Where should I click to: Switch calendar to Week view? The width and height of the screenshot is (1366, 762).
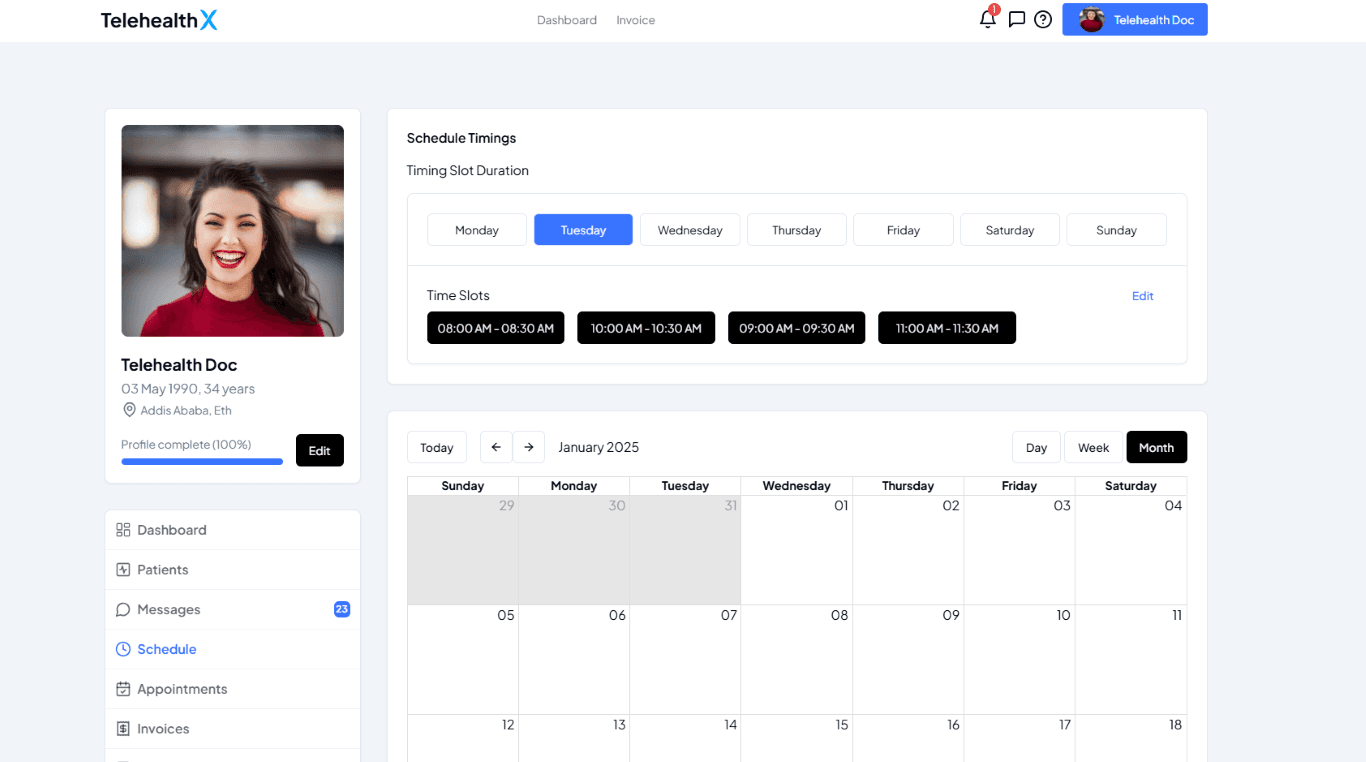[1093, 447]
